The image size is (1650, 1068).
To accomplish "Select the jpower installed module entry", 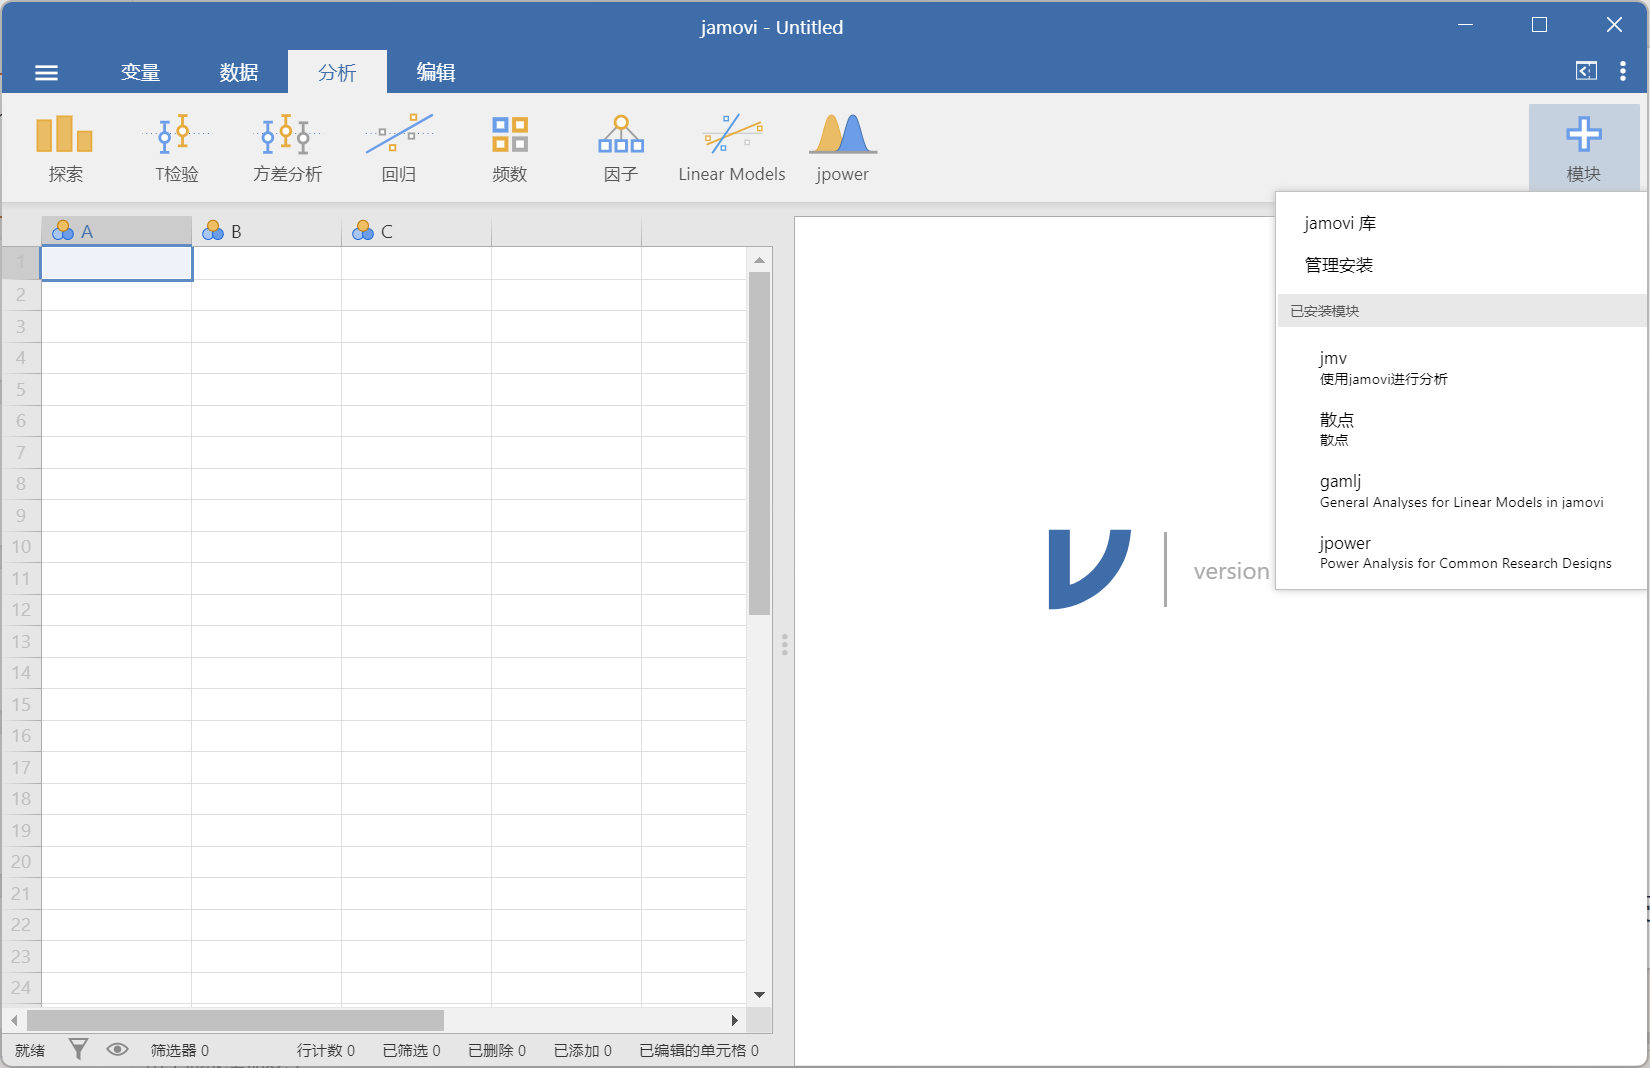I will [x=1462, y=552].
